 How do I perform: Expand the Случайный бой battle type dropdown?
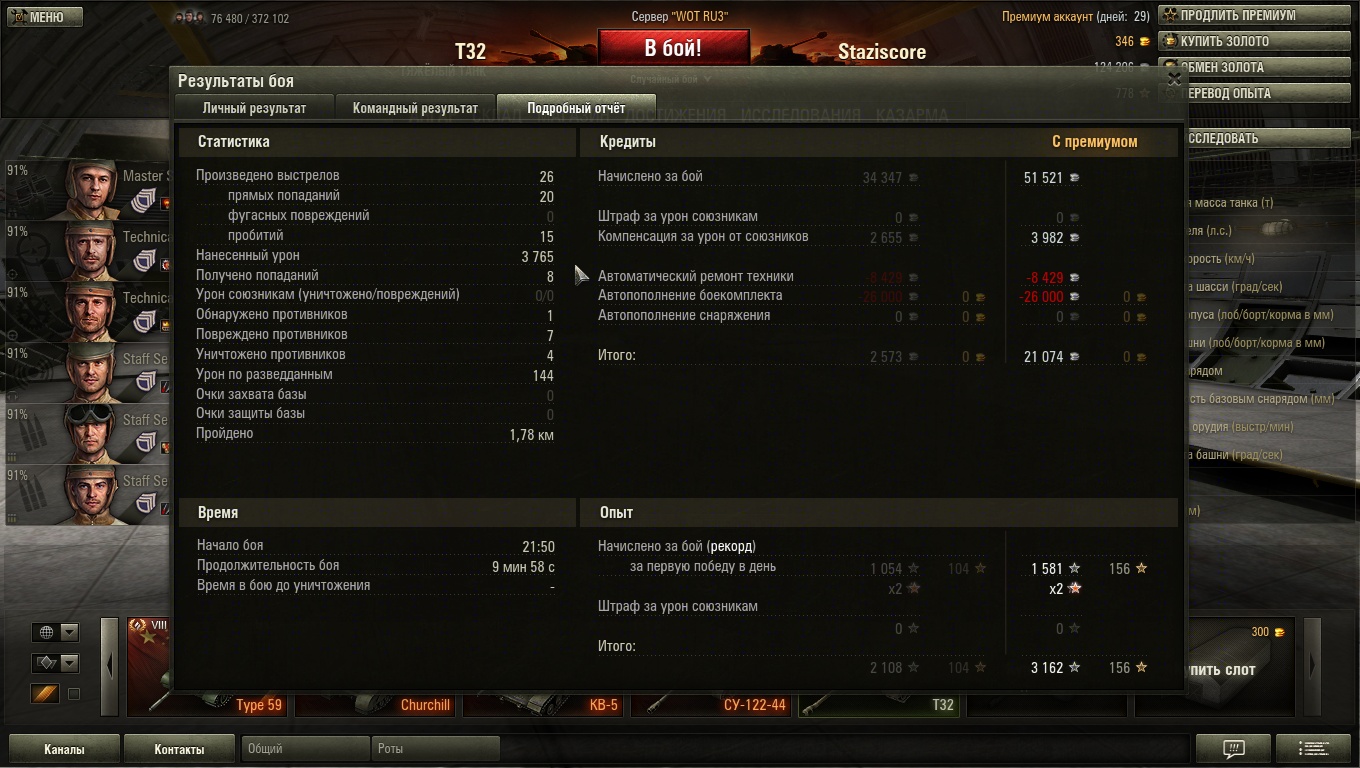pos(671,79)
